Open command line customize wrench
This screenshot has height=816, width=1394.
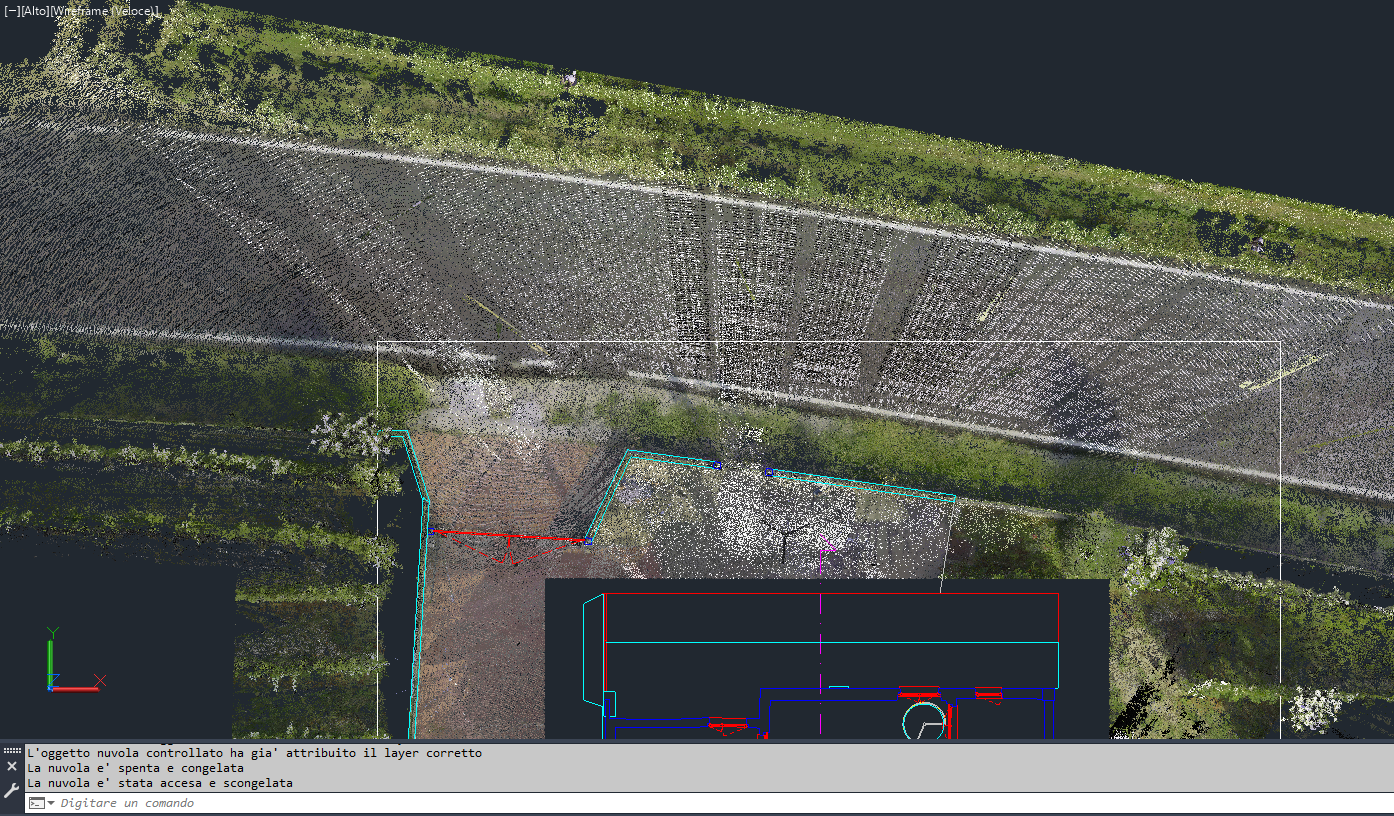(x=12, y=789)
